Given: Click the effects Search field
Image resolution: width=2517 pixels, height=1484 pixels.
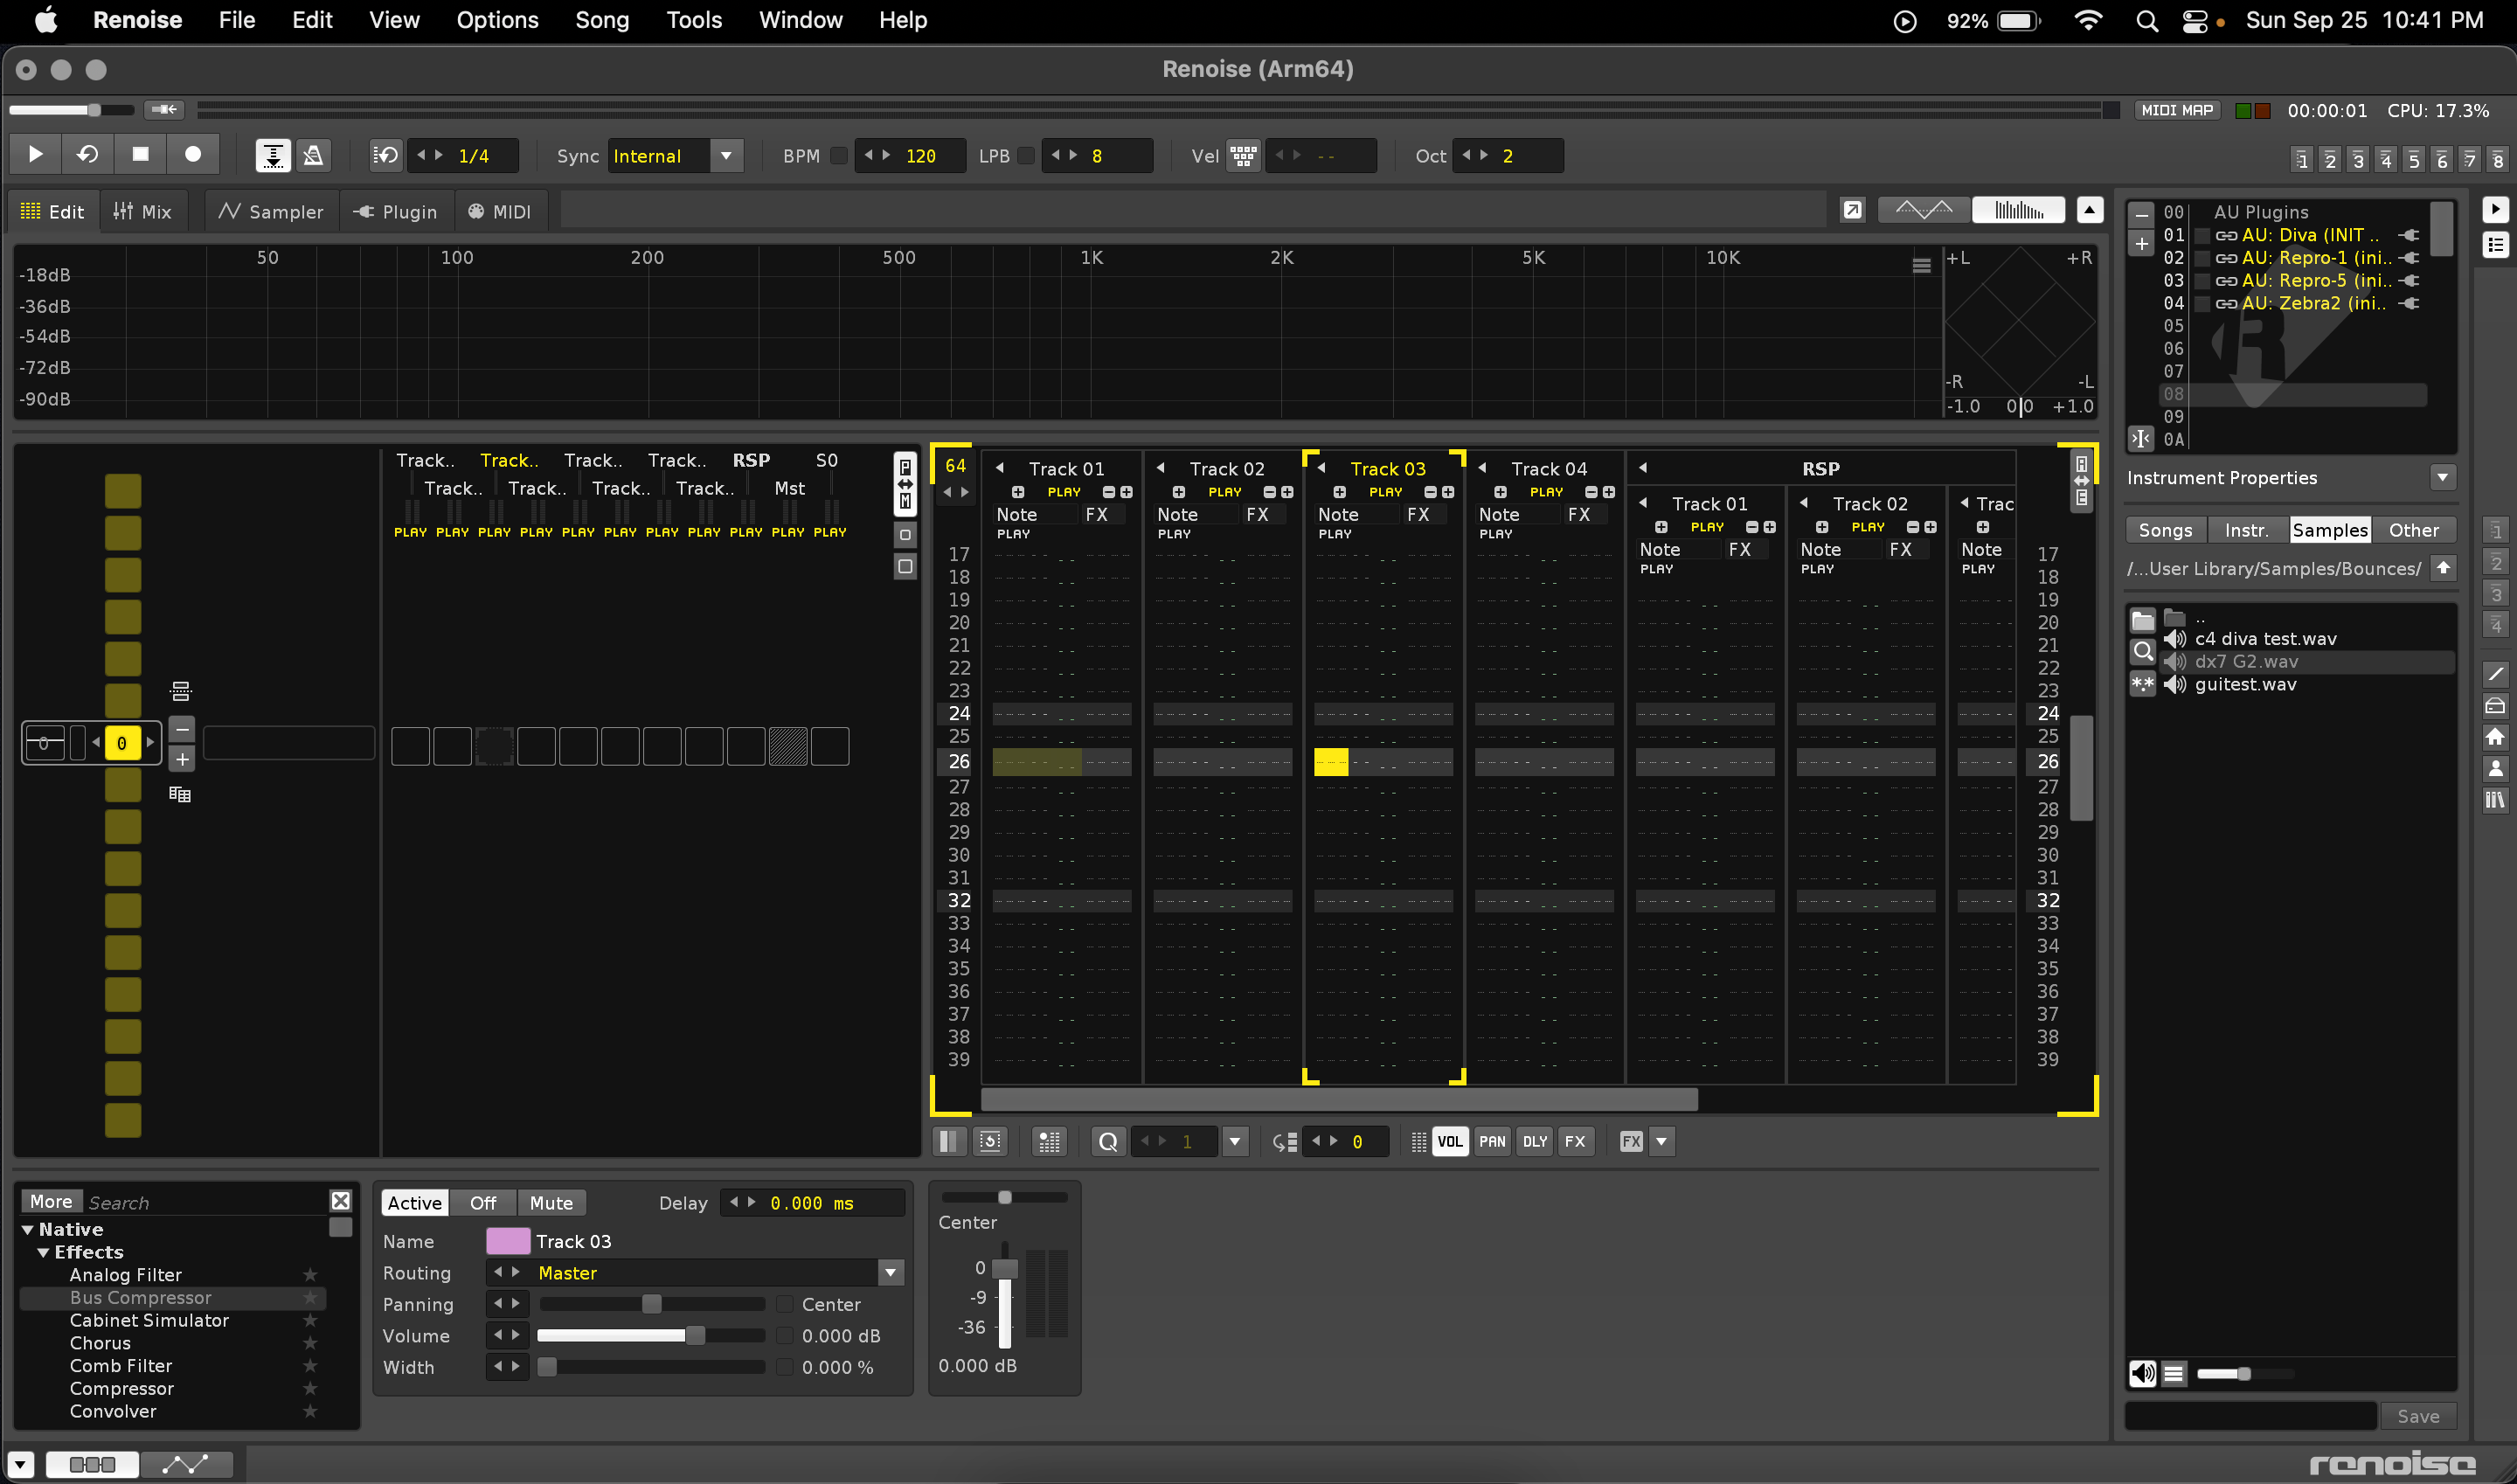Looking at the screenshot, I should point(205,1202).
